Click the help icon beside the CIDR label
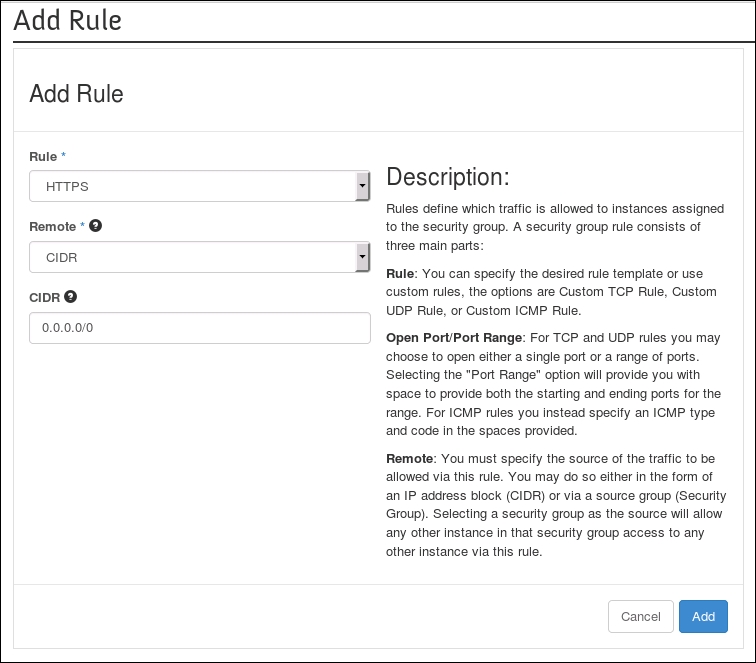756x663 pixels. point(71,297)
